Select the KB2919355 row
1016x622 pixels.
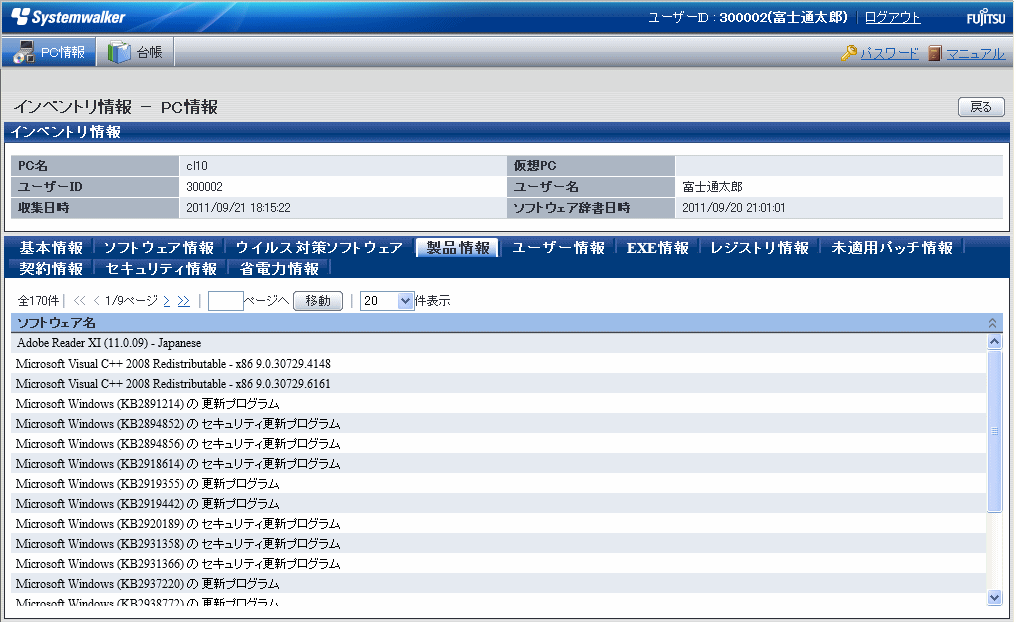click(499, 484)
